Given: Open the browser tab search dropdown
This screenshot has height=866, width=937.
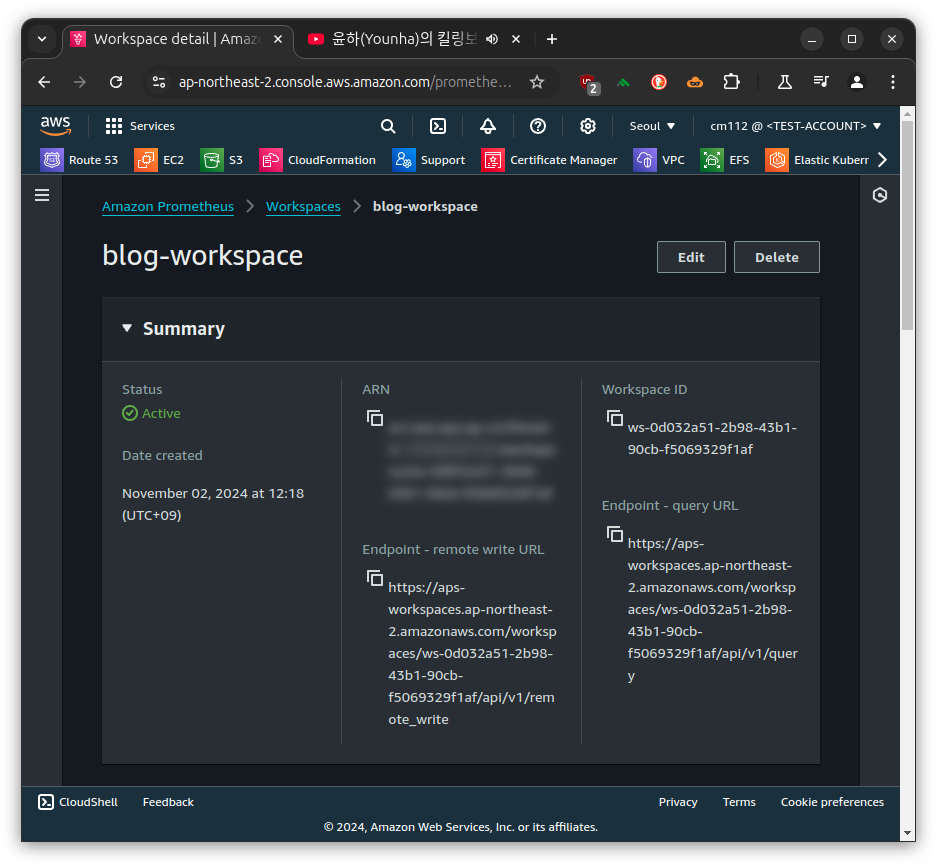Looking at the screenshot, I should [x=42, y=39].
